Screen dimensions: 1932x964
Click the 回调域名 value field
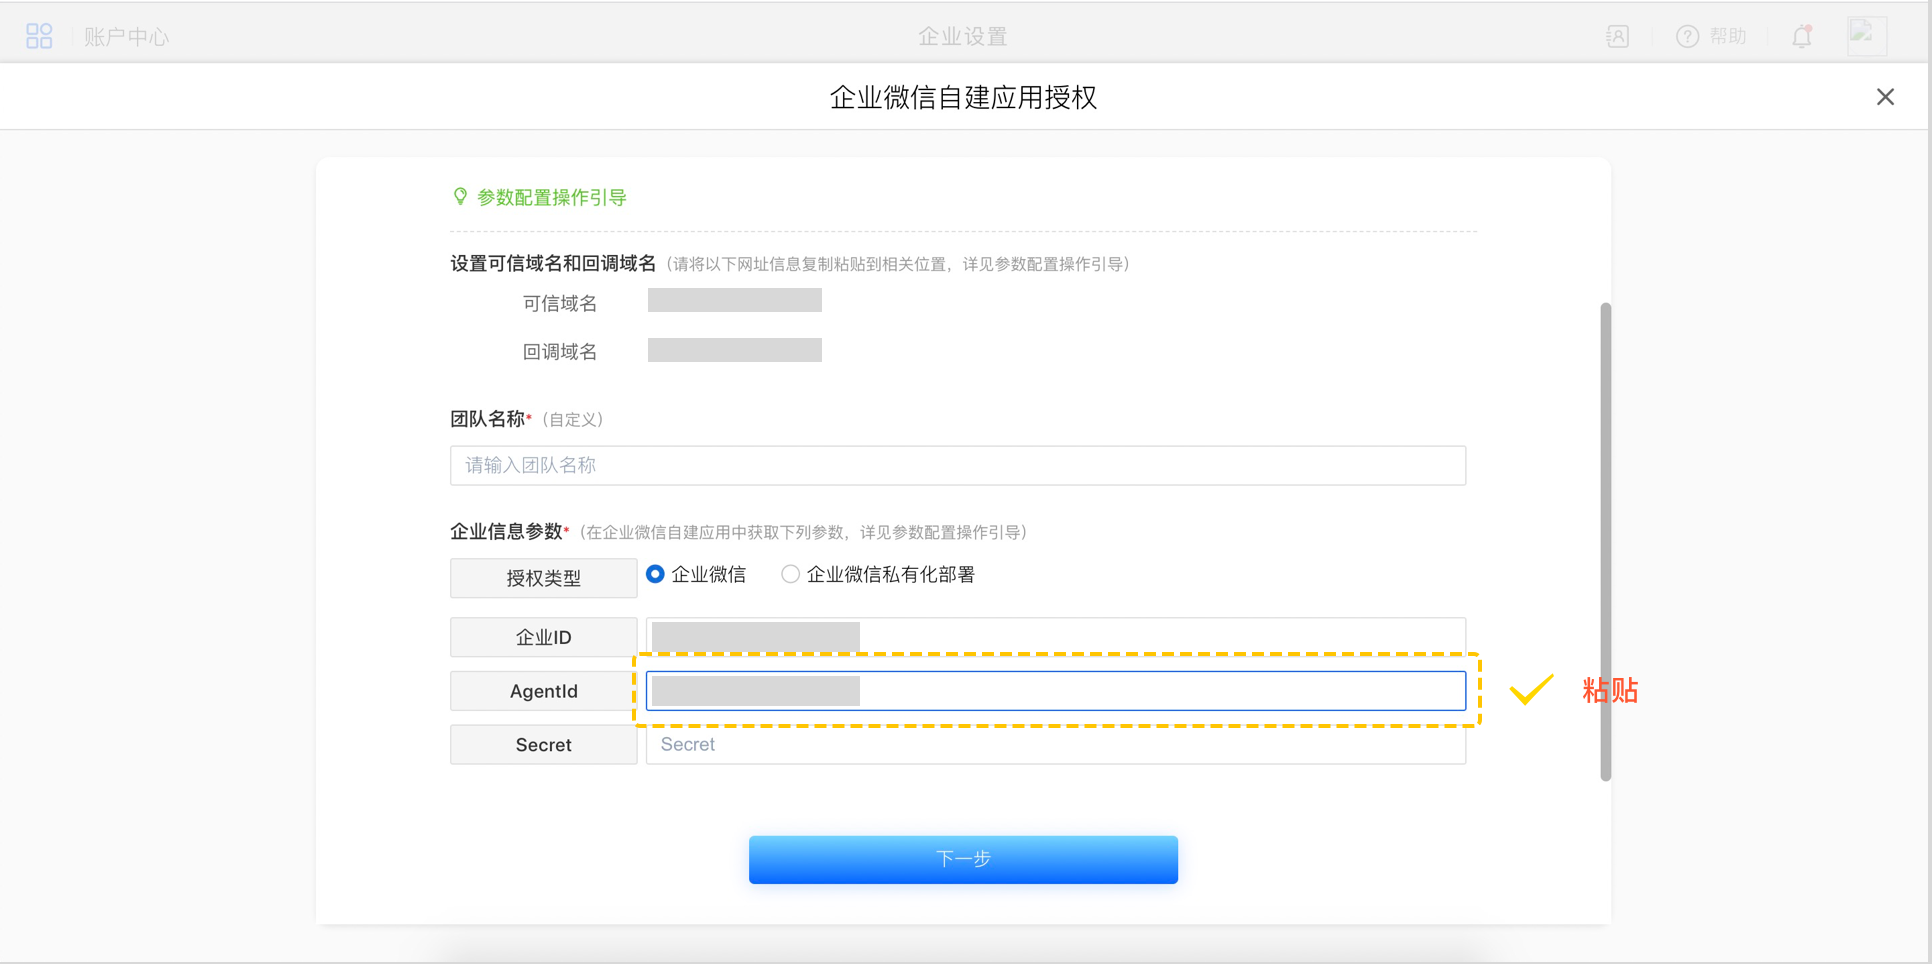click(734, 350)
